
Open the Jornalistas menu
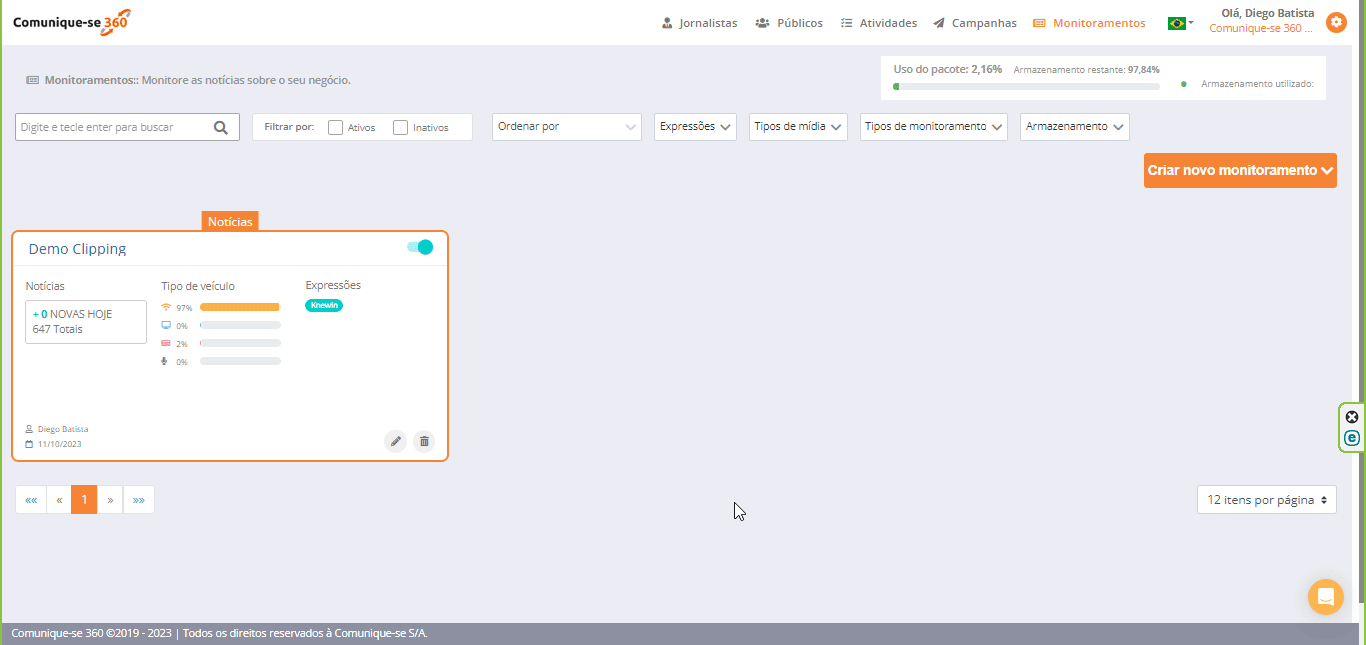point(699,23)
